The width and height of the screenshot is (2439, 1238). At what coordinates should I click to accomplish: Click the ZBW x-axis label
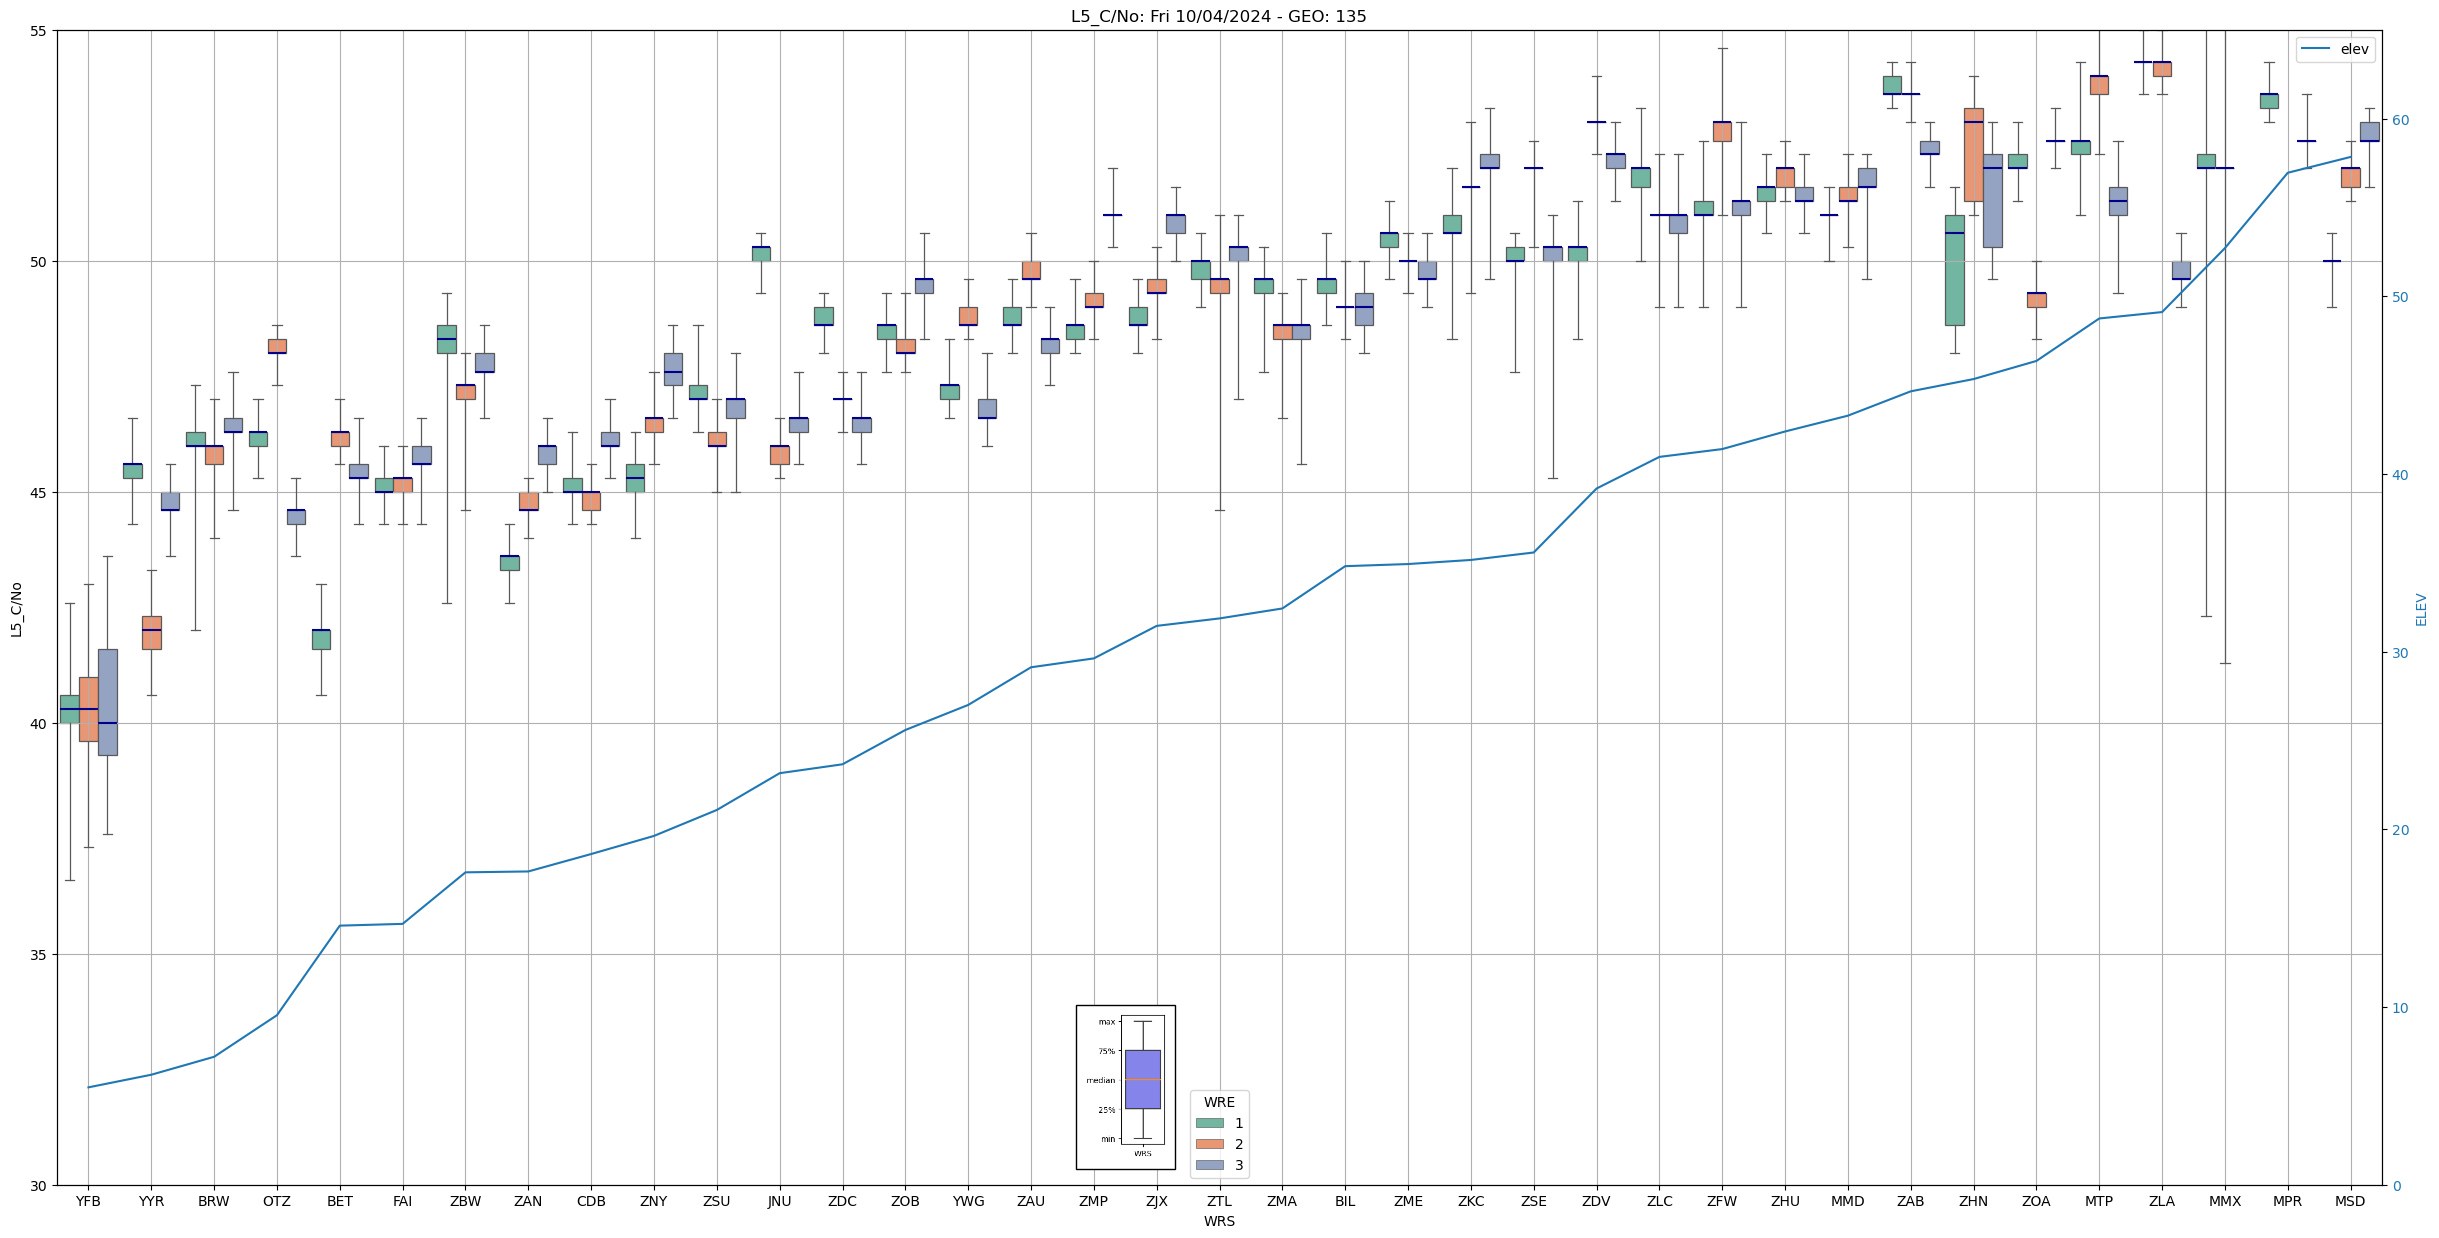(x=466, y=1201)
